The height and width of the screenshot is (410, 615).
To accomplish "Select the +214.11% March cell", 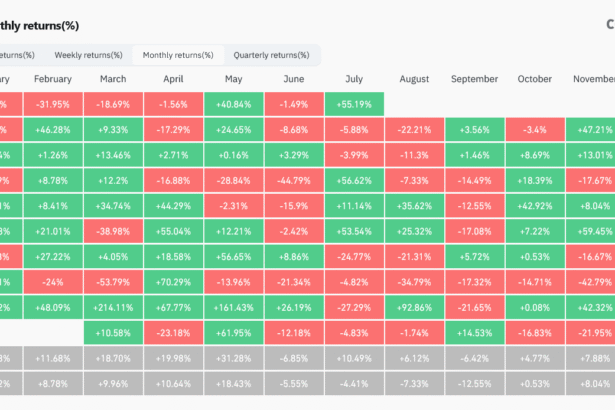I will 112,307.
